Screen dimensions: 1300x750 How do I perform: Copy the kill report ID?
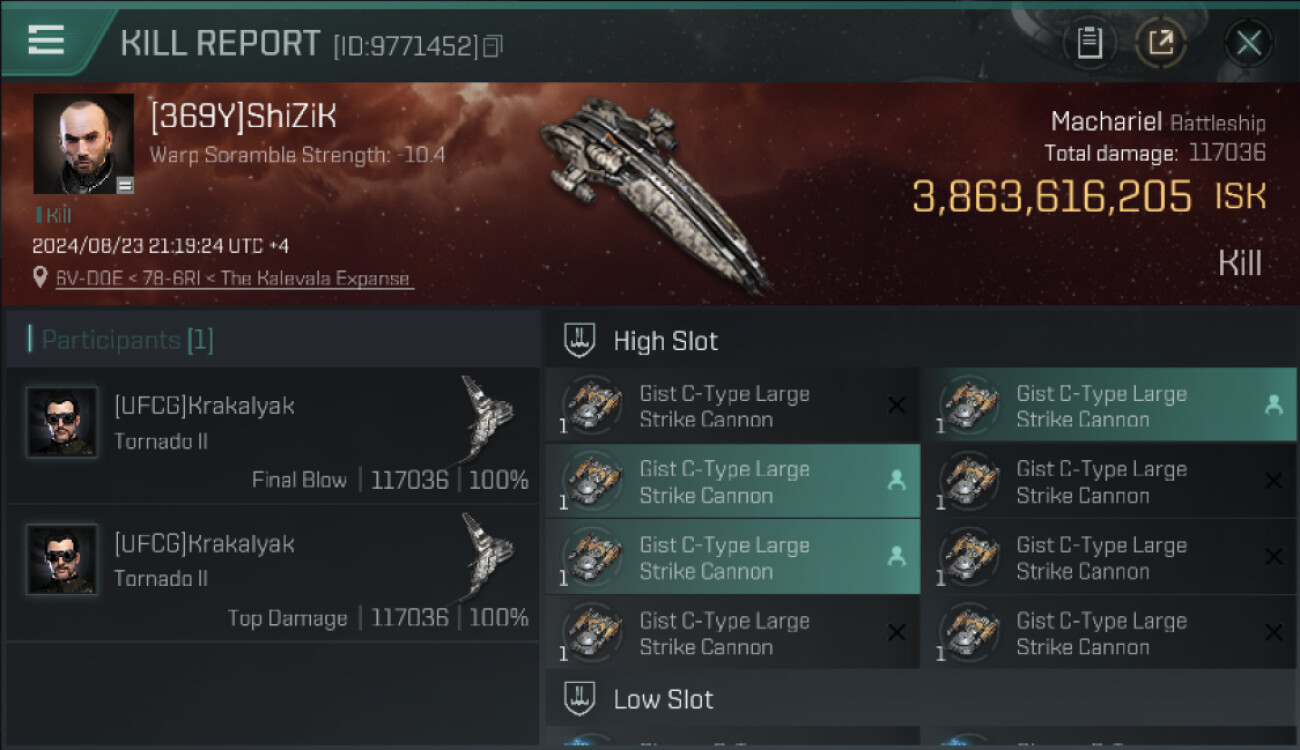pyautogui.click(x=492, y=46)
